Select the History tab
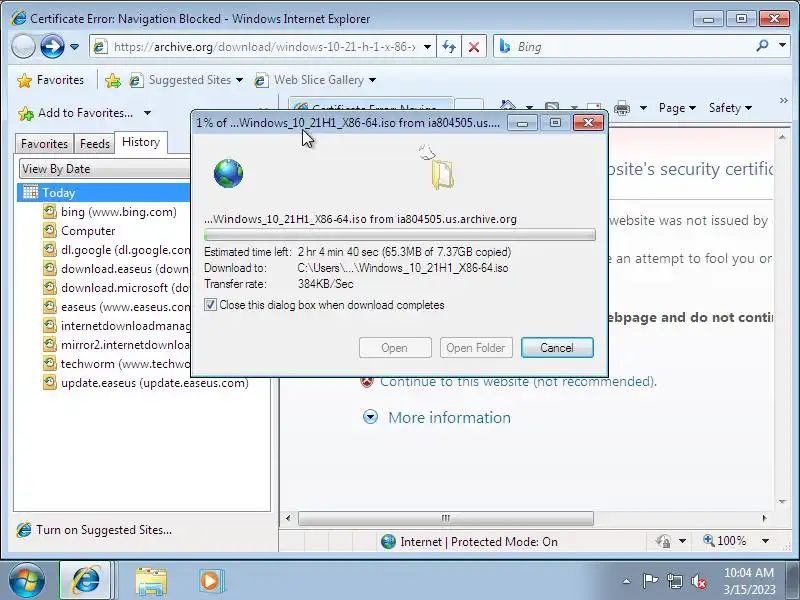Screen dimensions: 800x600 (141, 142)
